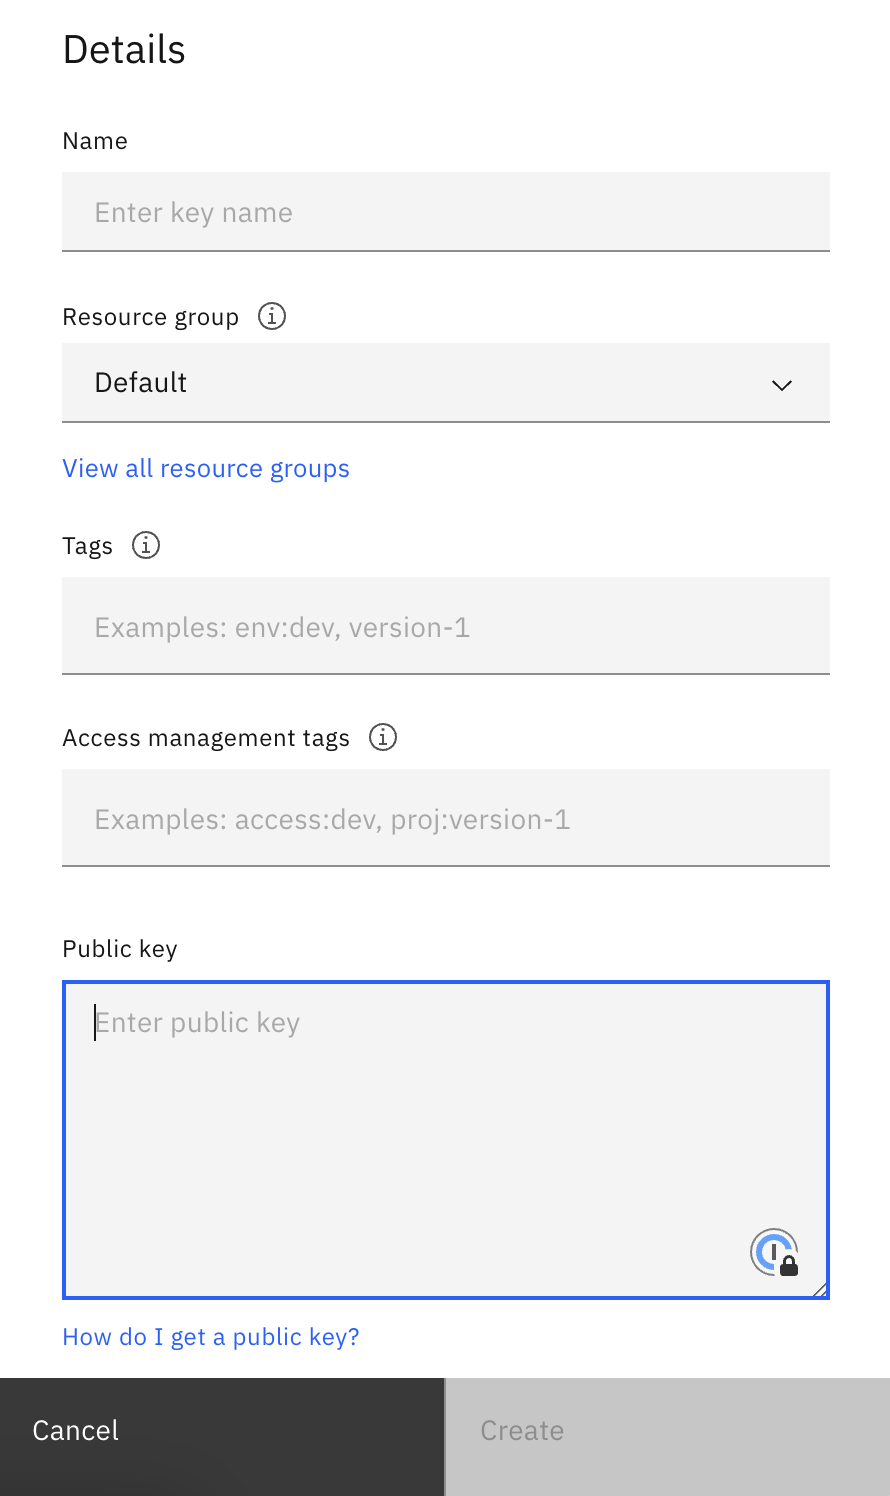Click the resize handle of the public key box
This screenshot has height=1496, width=890.
click(822, 1287)
